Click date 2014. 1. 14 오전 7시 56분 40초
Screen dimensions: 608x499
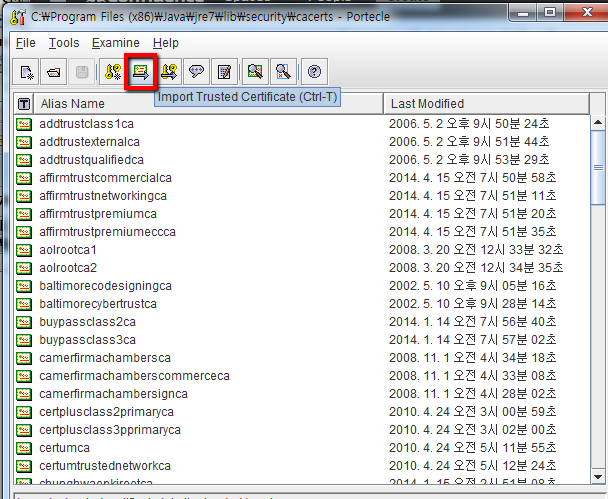(473, 322)
